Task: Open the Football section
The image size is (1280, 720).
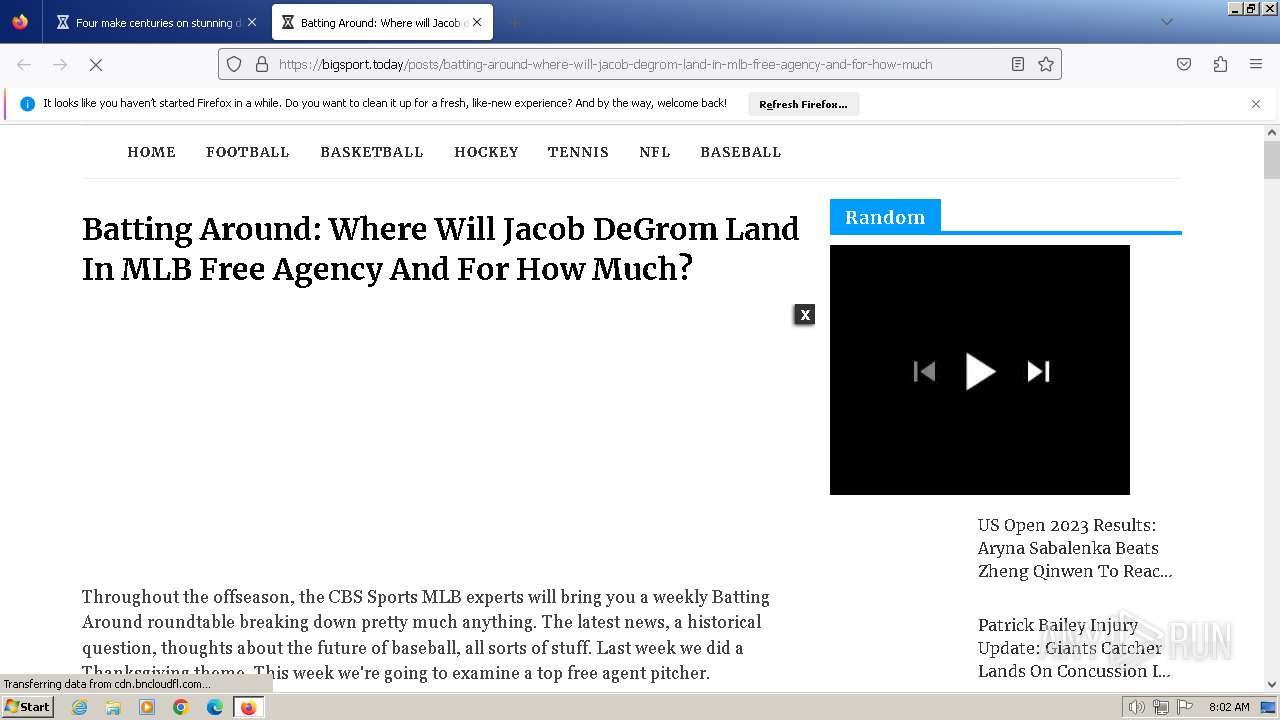Action: [x=248, y=152]
